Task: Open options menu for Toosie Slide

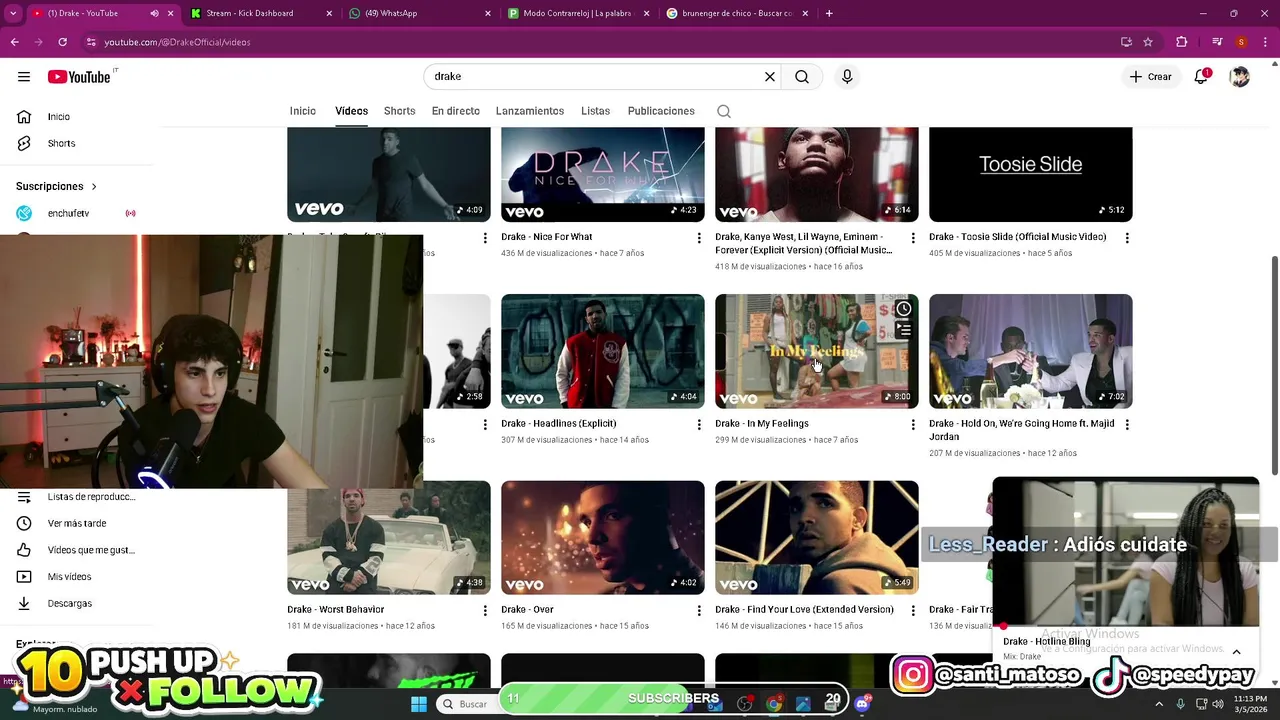Action: coord(1127,238)
